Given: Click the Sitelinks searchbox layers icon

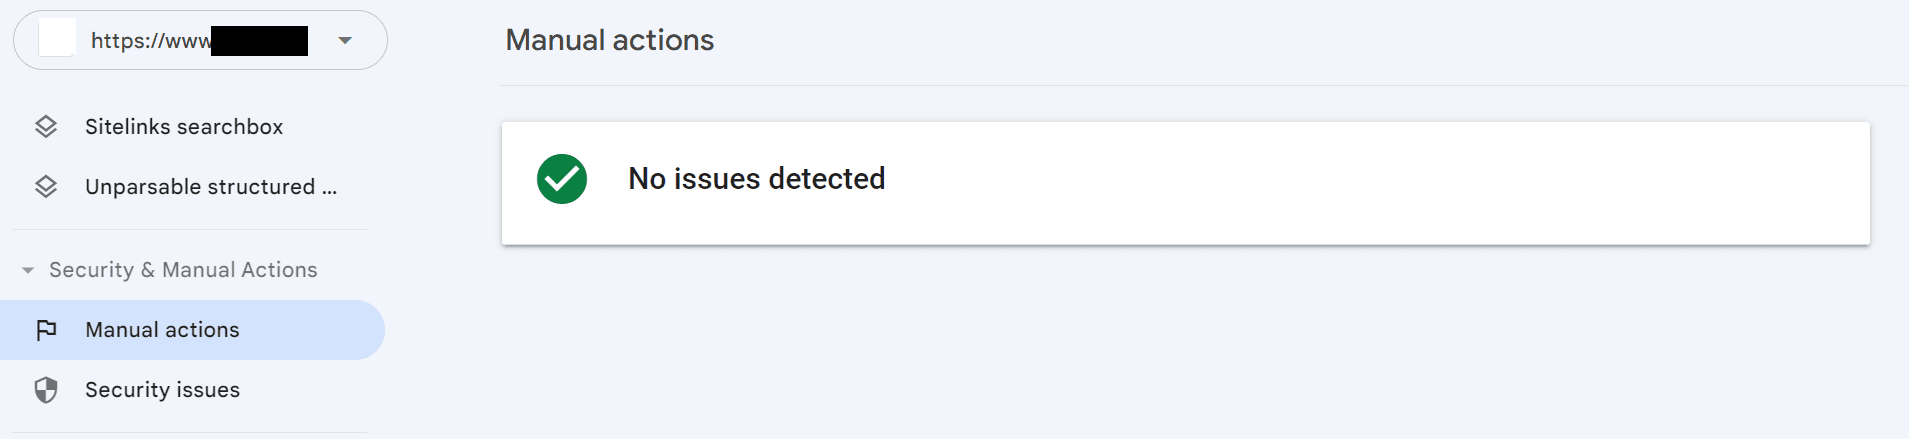Looking at the screenshot, I should coord(46,127).
